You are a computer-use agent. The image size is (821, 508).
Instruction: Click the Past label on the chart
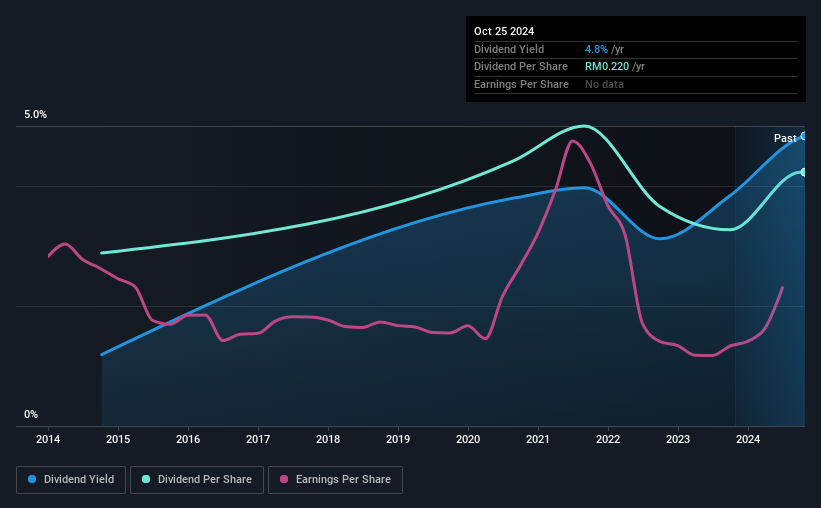point(785,138)
